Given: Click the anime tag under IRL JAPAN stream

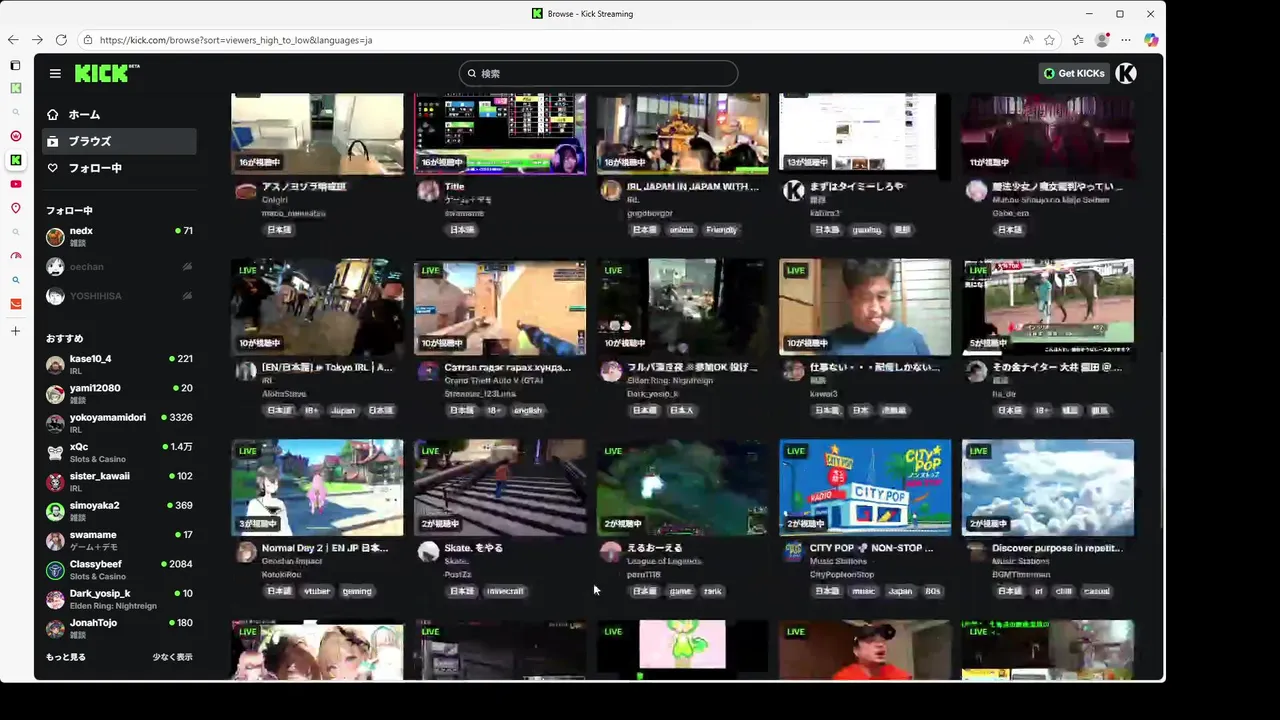Looking at the screenshot, I should tap(681, 230).
